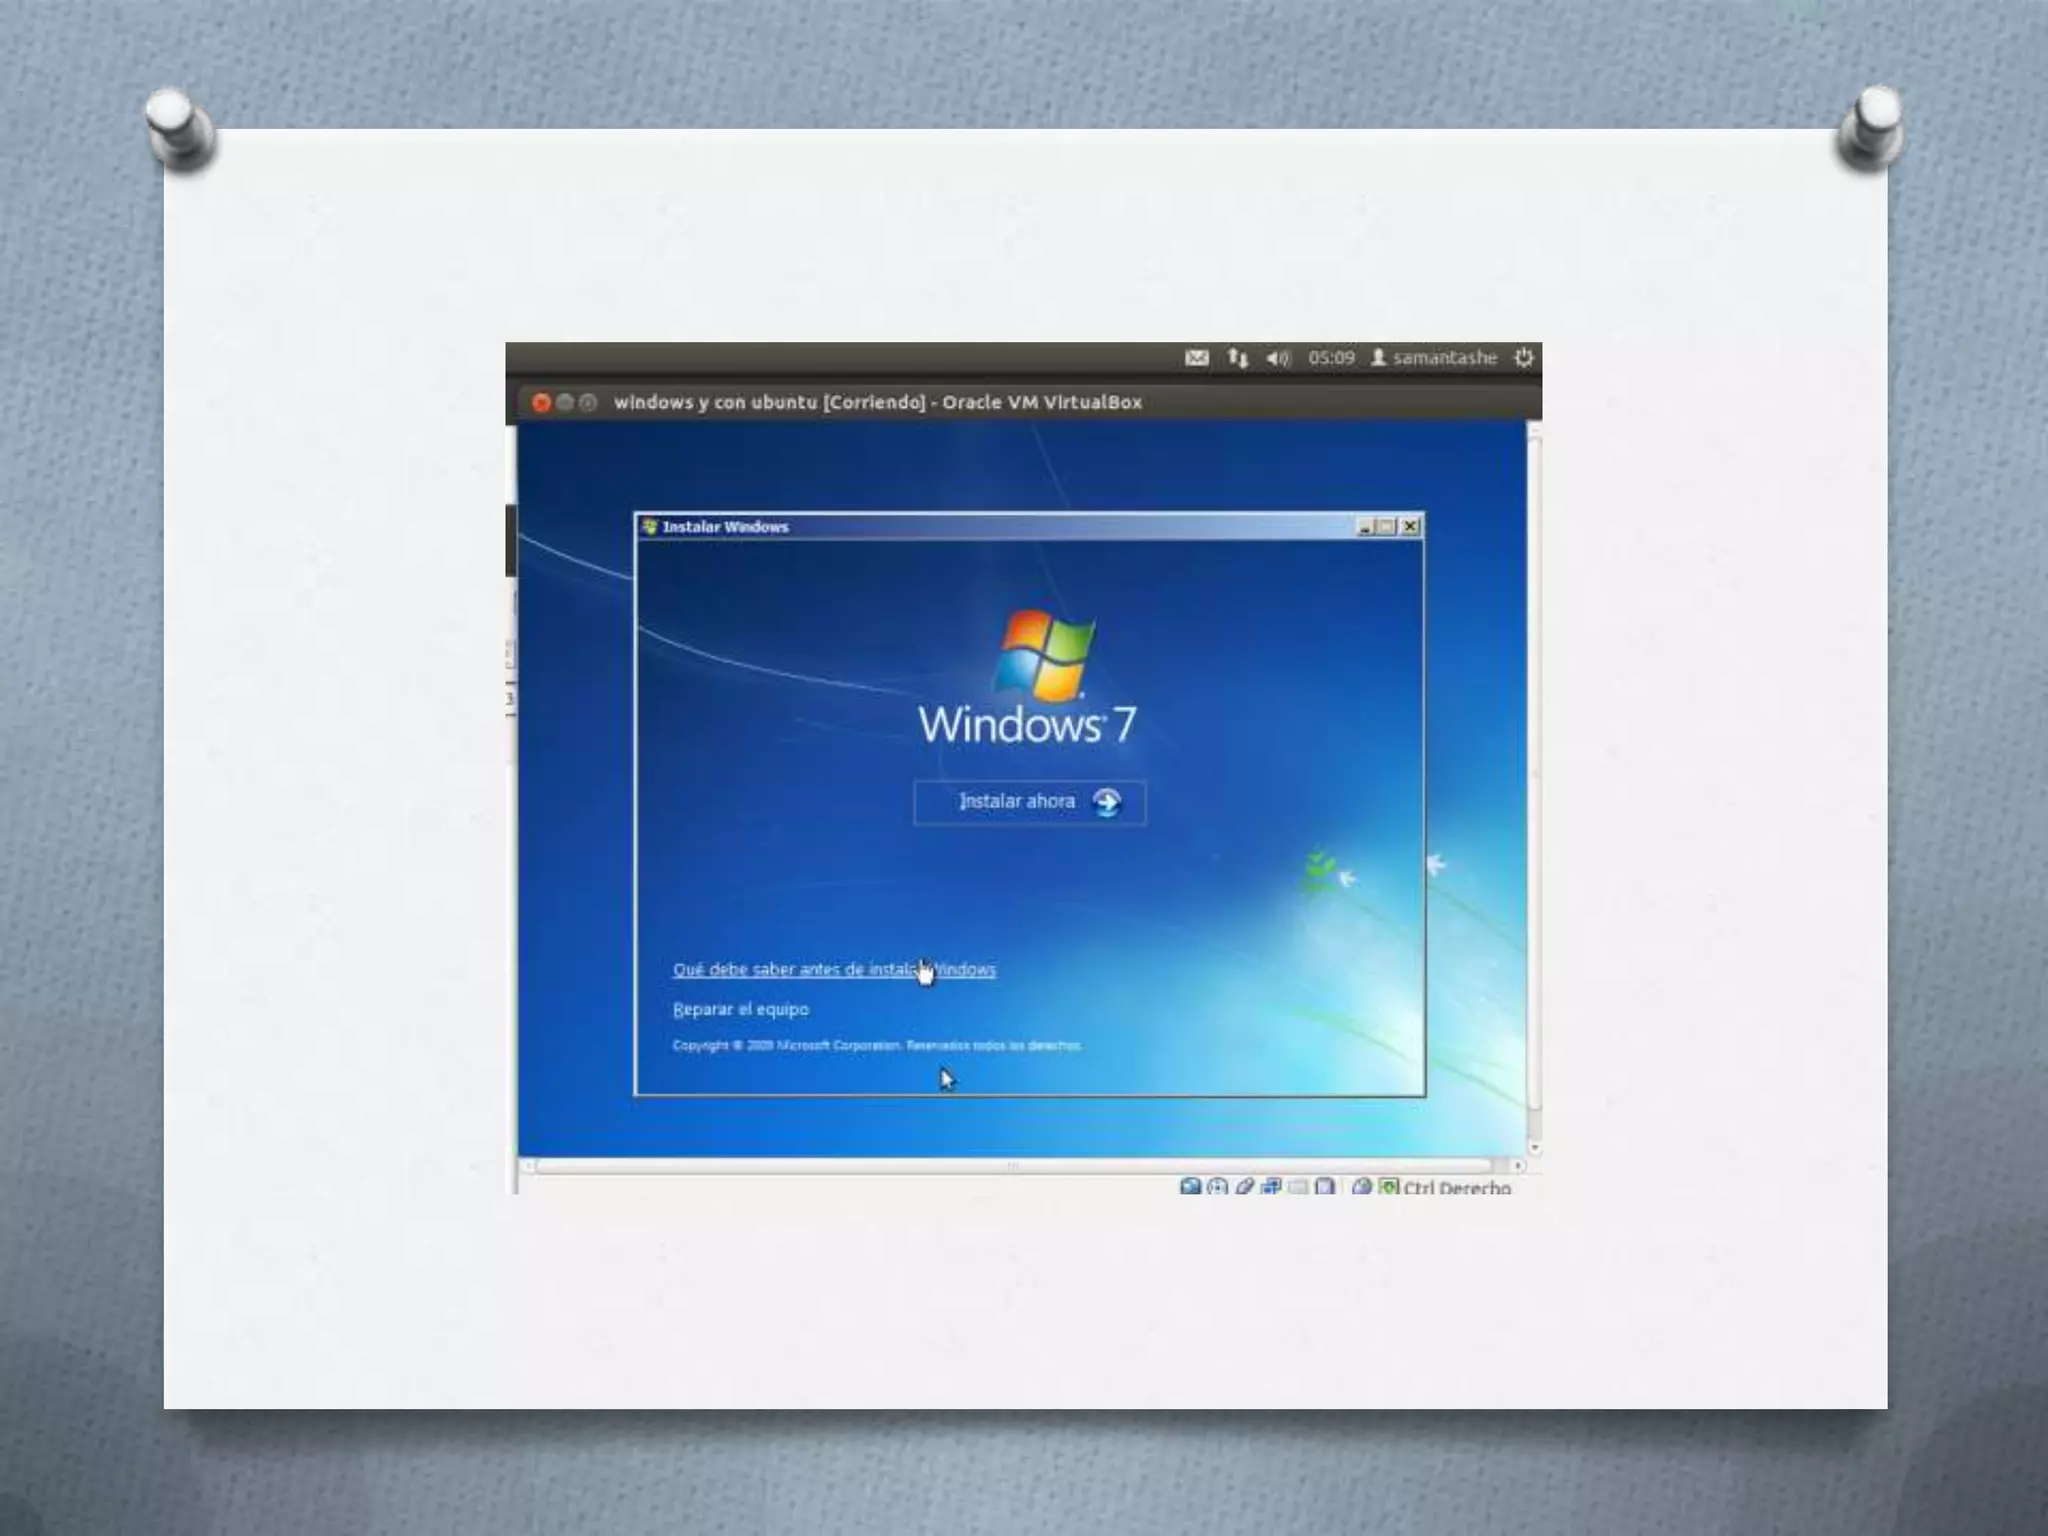This screenshot has width=2048, height=1536.
Task: Open the samantashe user menu
Action: point(1434,358)
